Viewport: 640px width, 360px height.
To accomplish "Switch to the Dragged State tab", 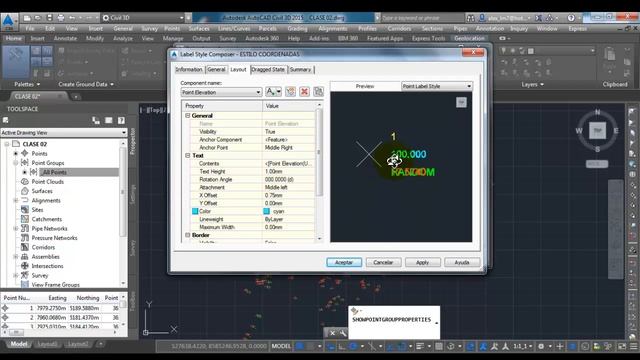I will (x=268, y=69).
